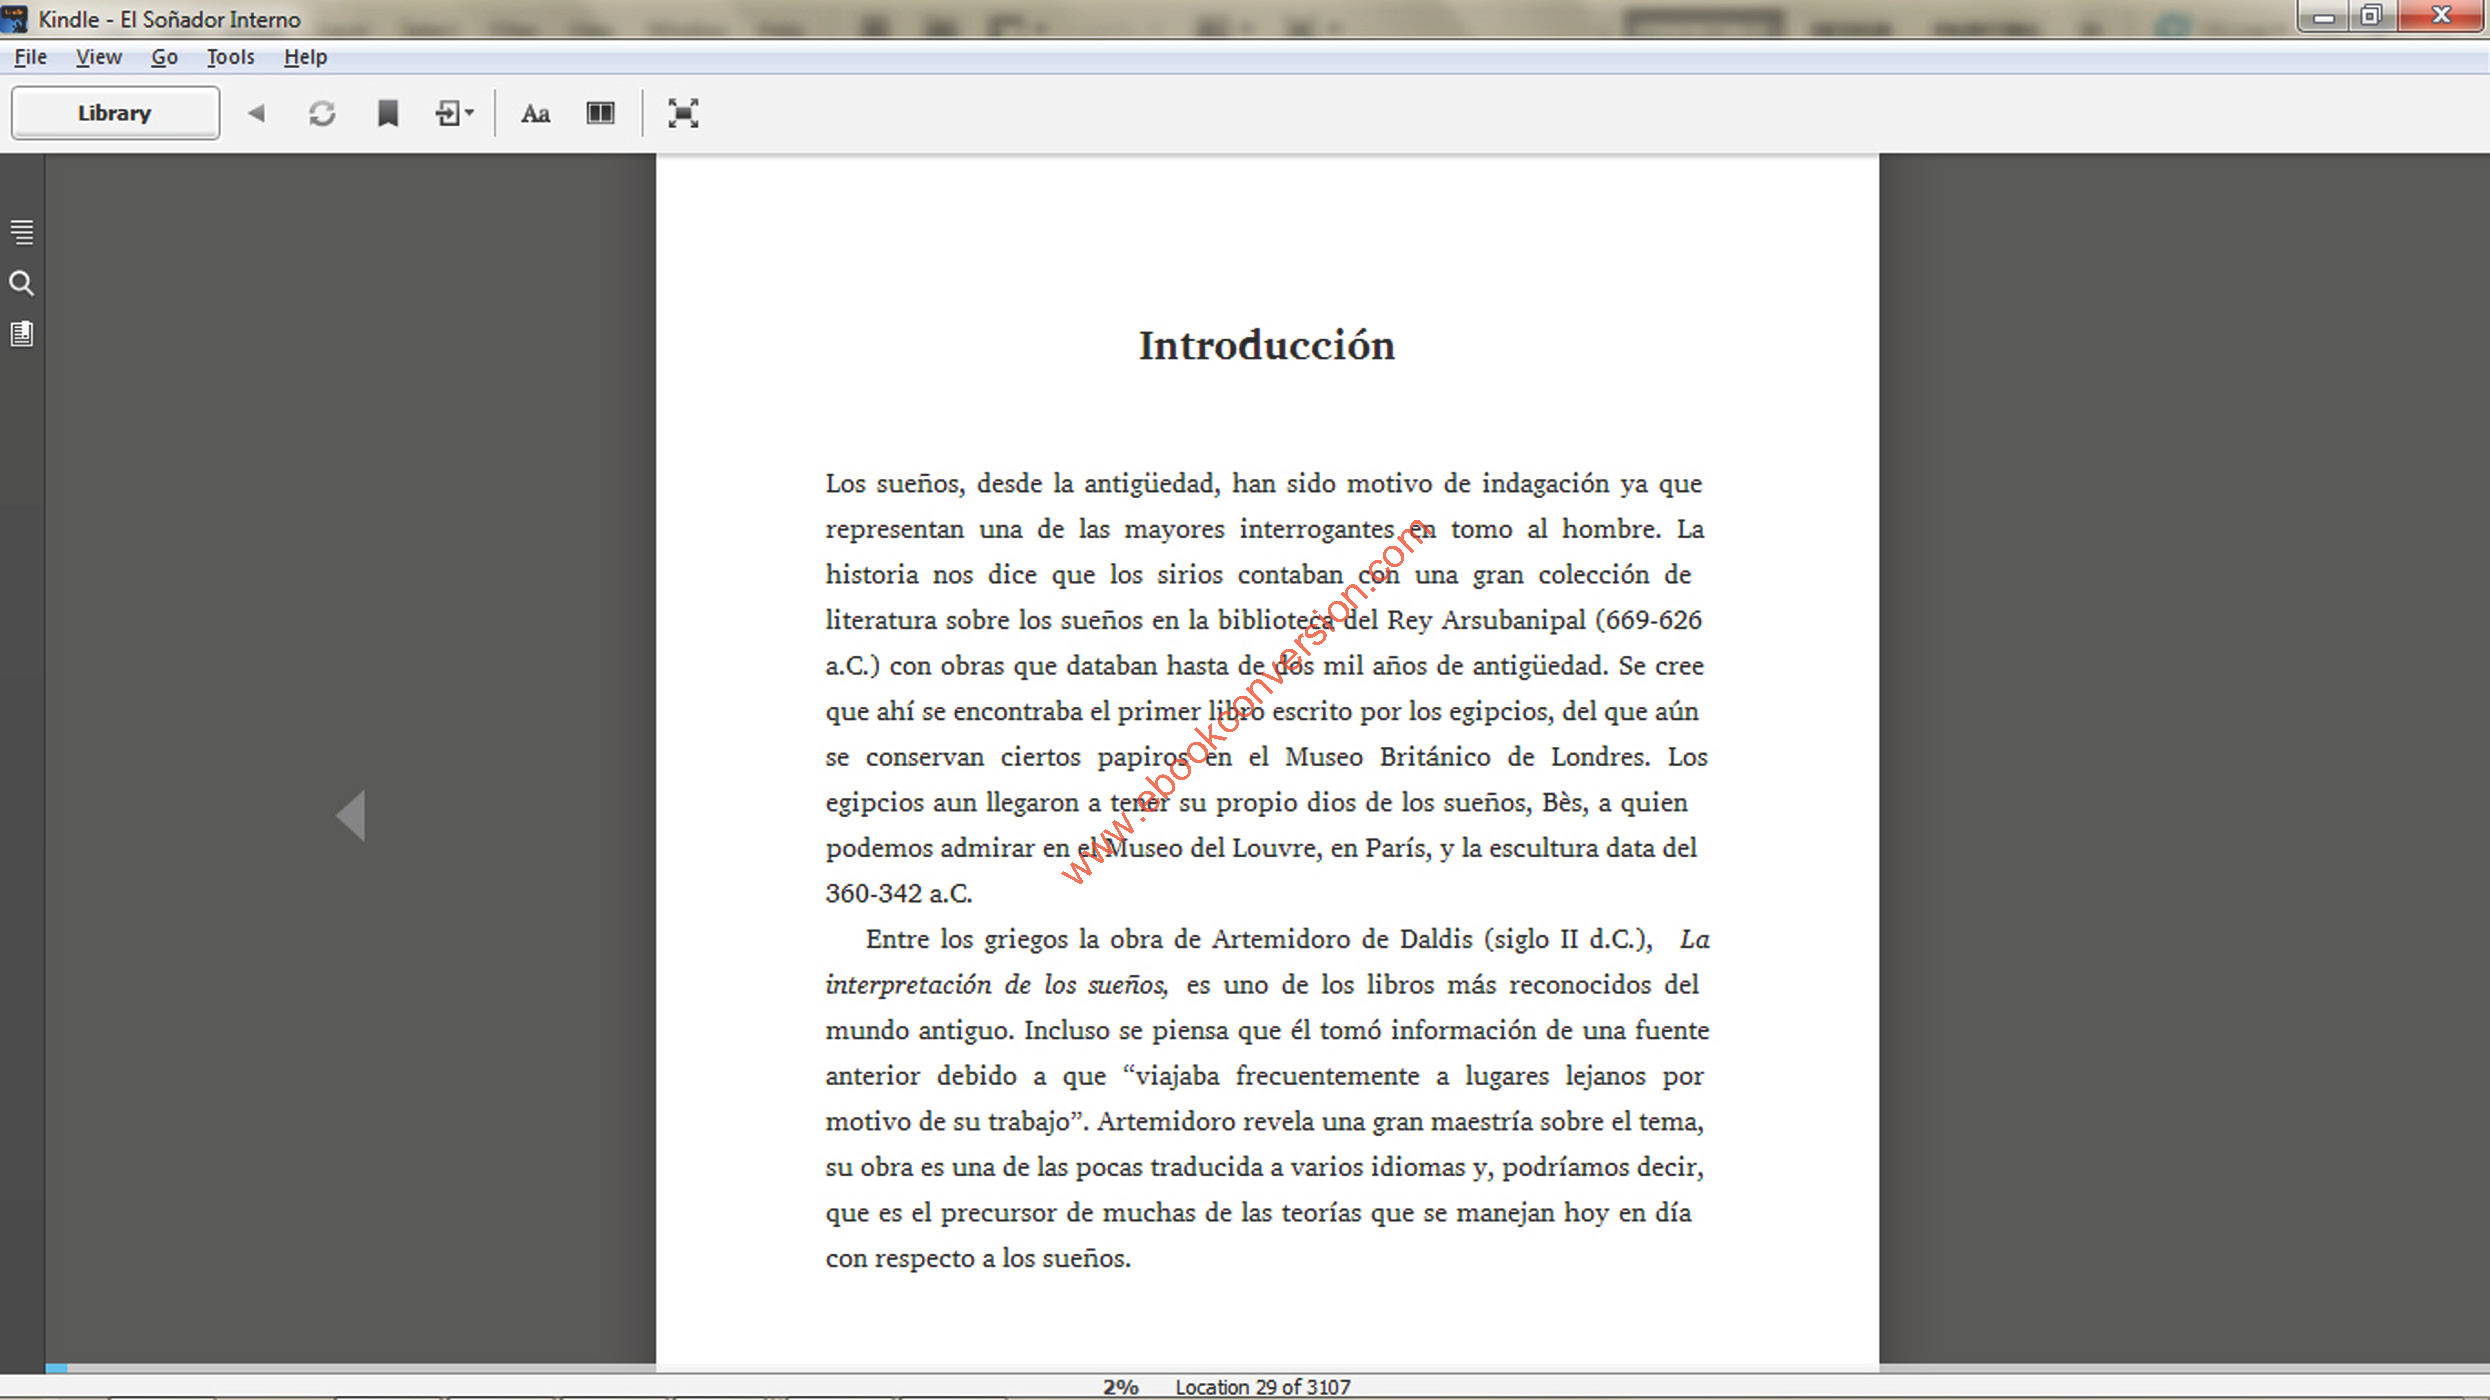Open the Aa font settings
Image resolution: width=2490 pixels, height=1400 pixels.
tap(535, 113)
